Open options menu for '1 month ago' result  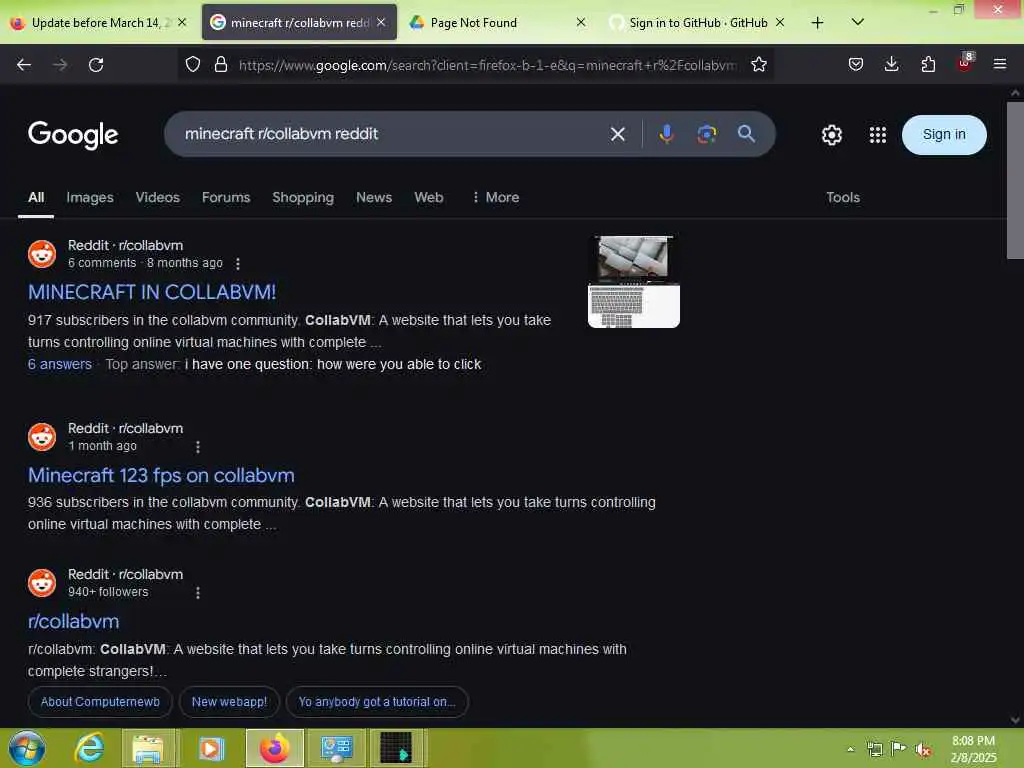tap(198, 447)
